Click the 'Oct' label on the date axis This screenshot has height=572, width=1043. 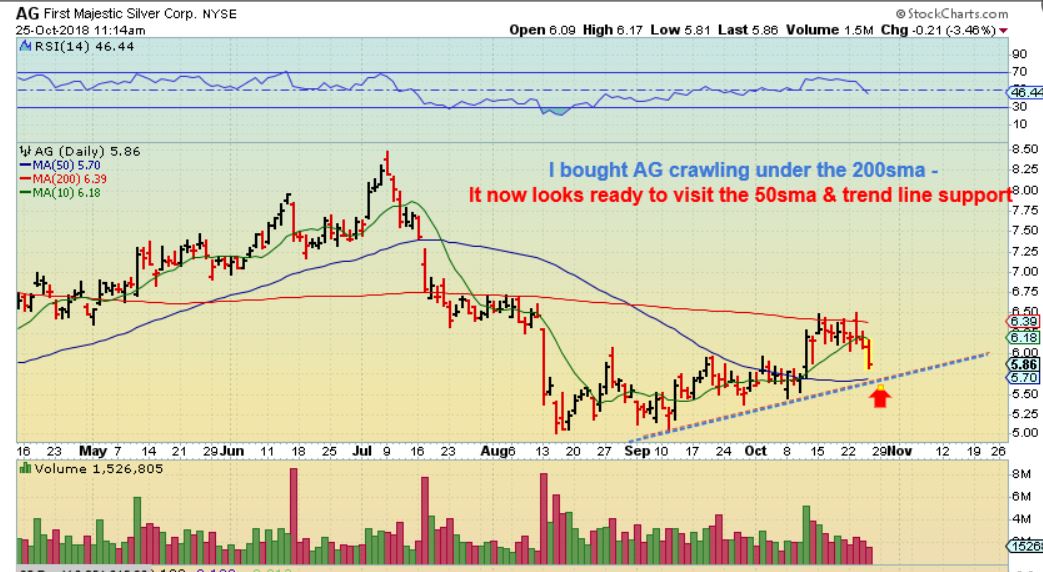coord(755,451)
